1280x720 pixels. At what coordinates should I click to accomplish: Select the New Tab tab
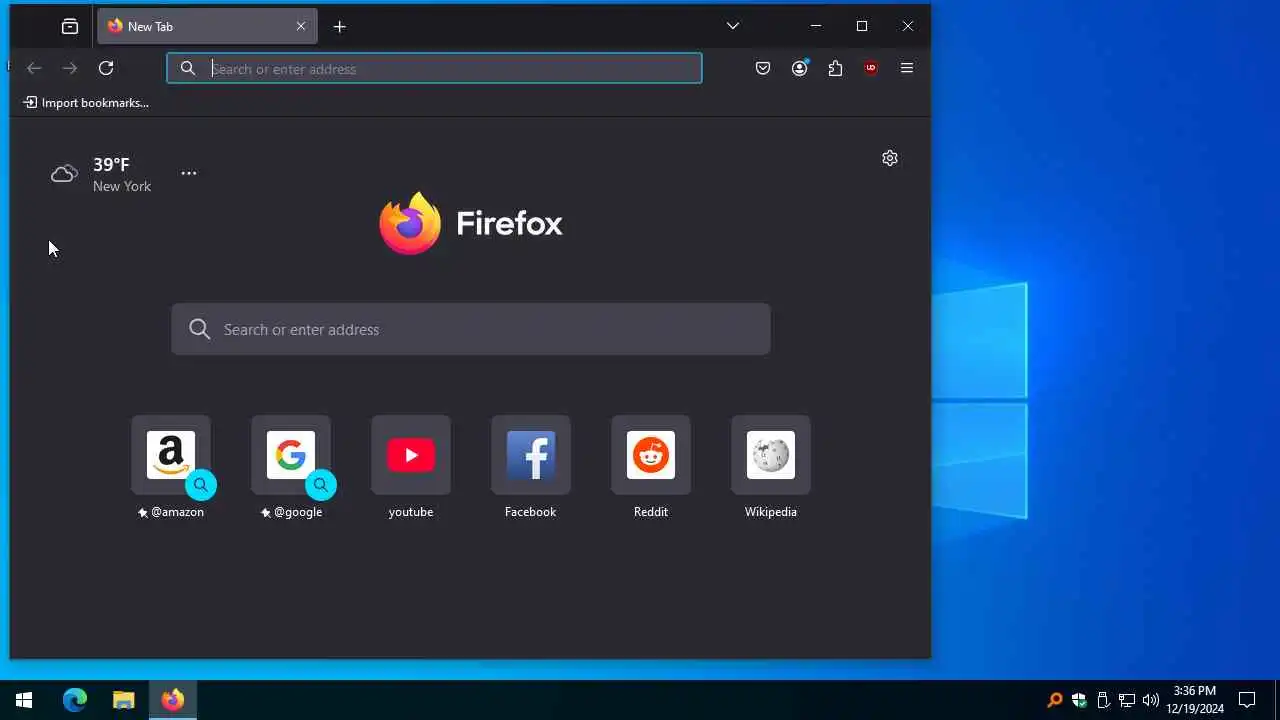[x=207, y=27]
